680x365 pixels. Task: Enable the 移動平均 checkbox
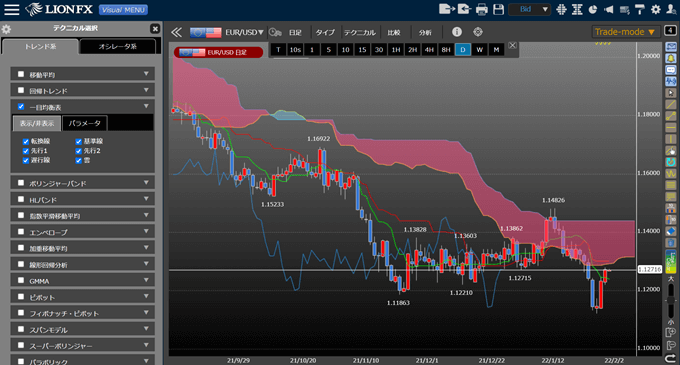pyautogui.click(x=21, y=74)
